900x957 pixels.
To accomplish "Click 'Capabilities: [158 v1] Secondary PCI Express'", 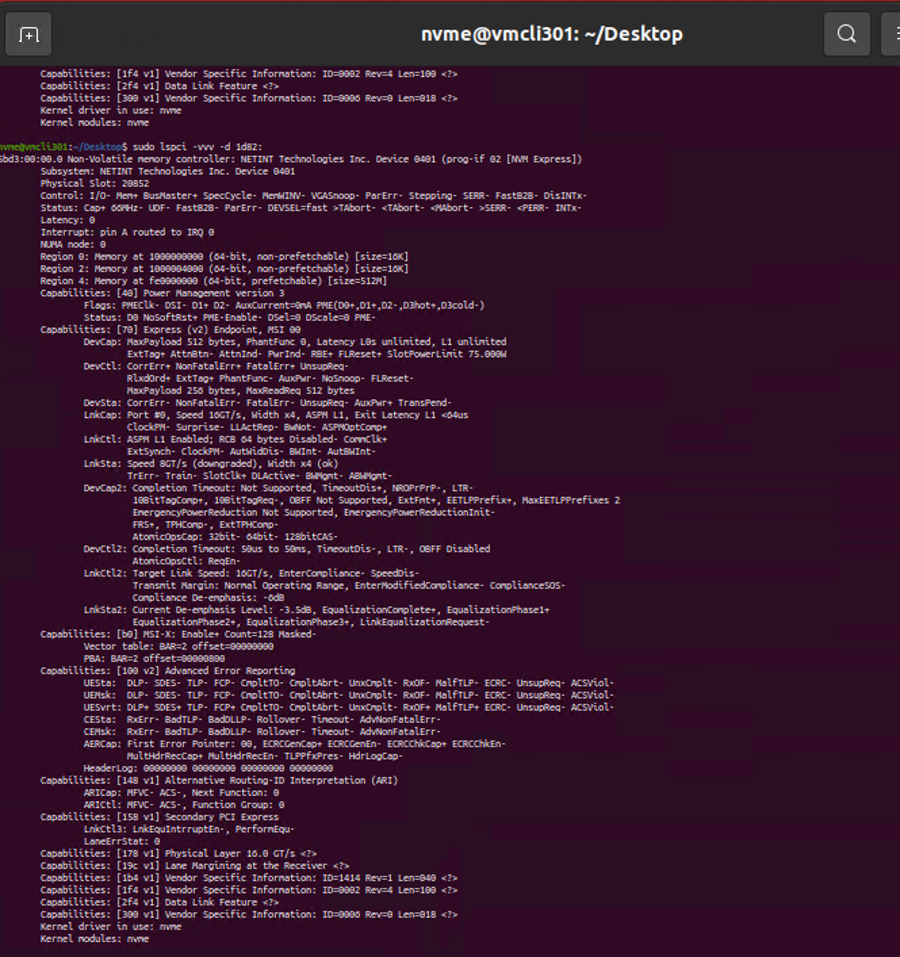I will (160, 818).
